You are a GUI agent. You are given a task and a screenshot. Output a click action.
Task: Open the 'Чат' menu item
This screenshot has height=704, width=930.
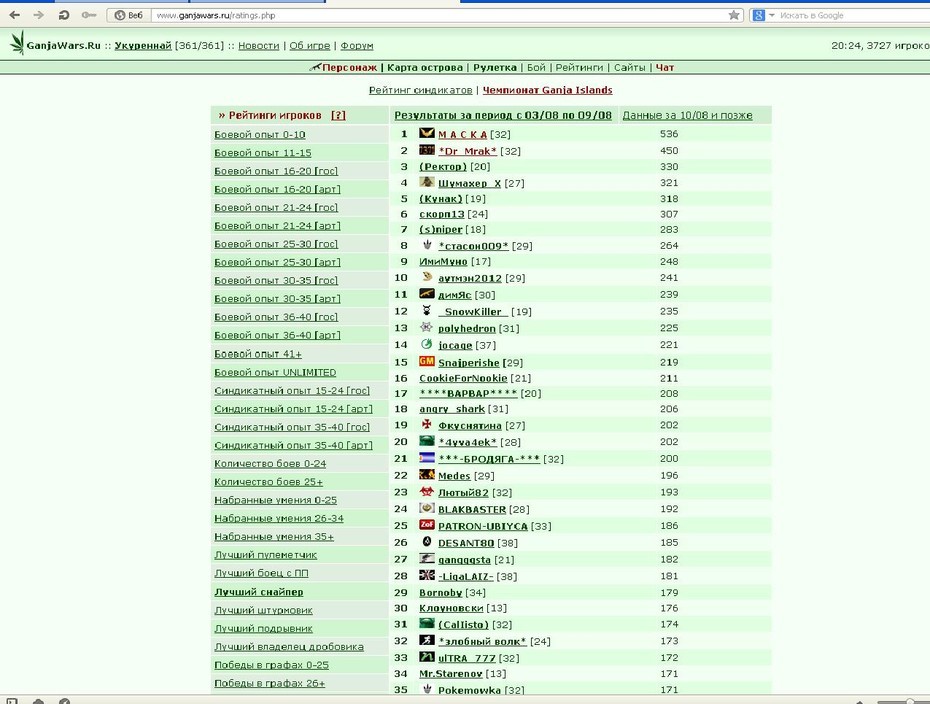(665, 68)
